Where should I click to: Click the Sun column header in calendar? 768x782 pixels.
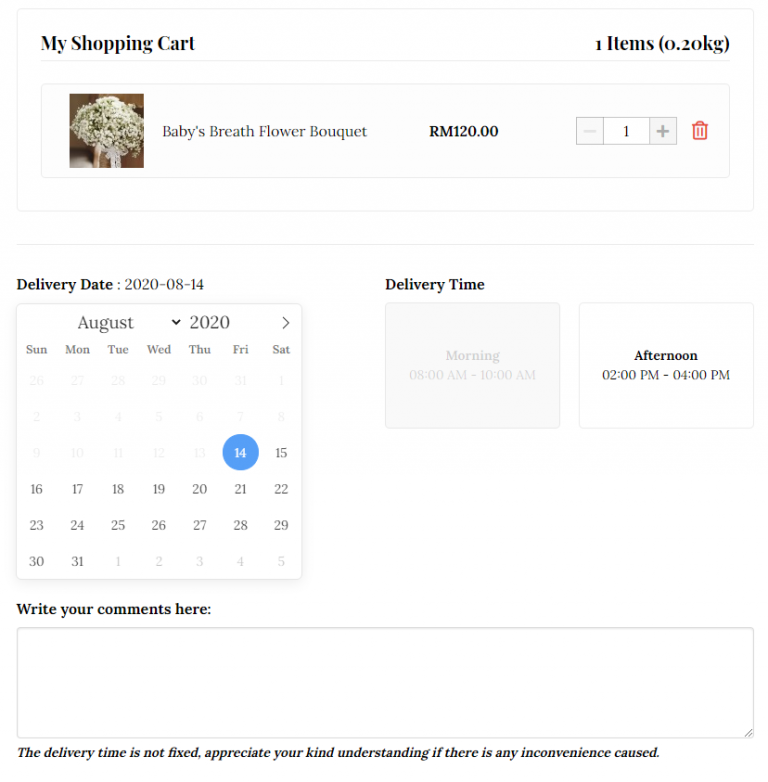36,349
